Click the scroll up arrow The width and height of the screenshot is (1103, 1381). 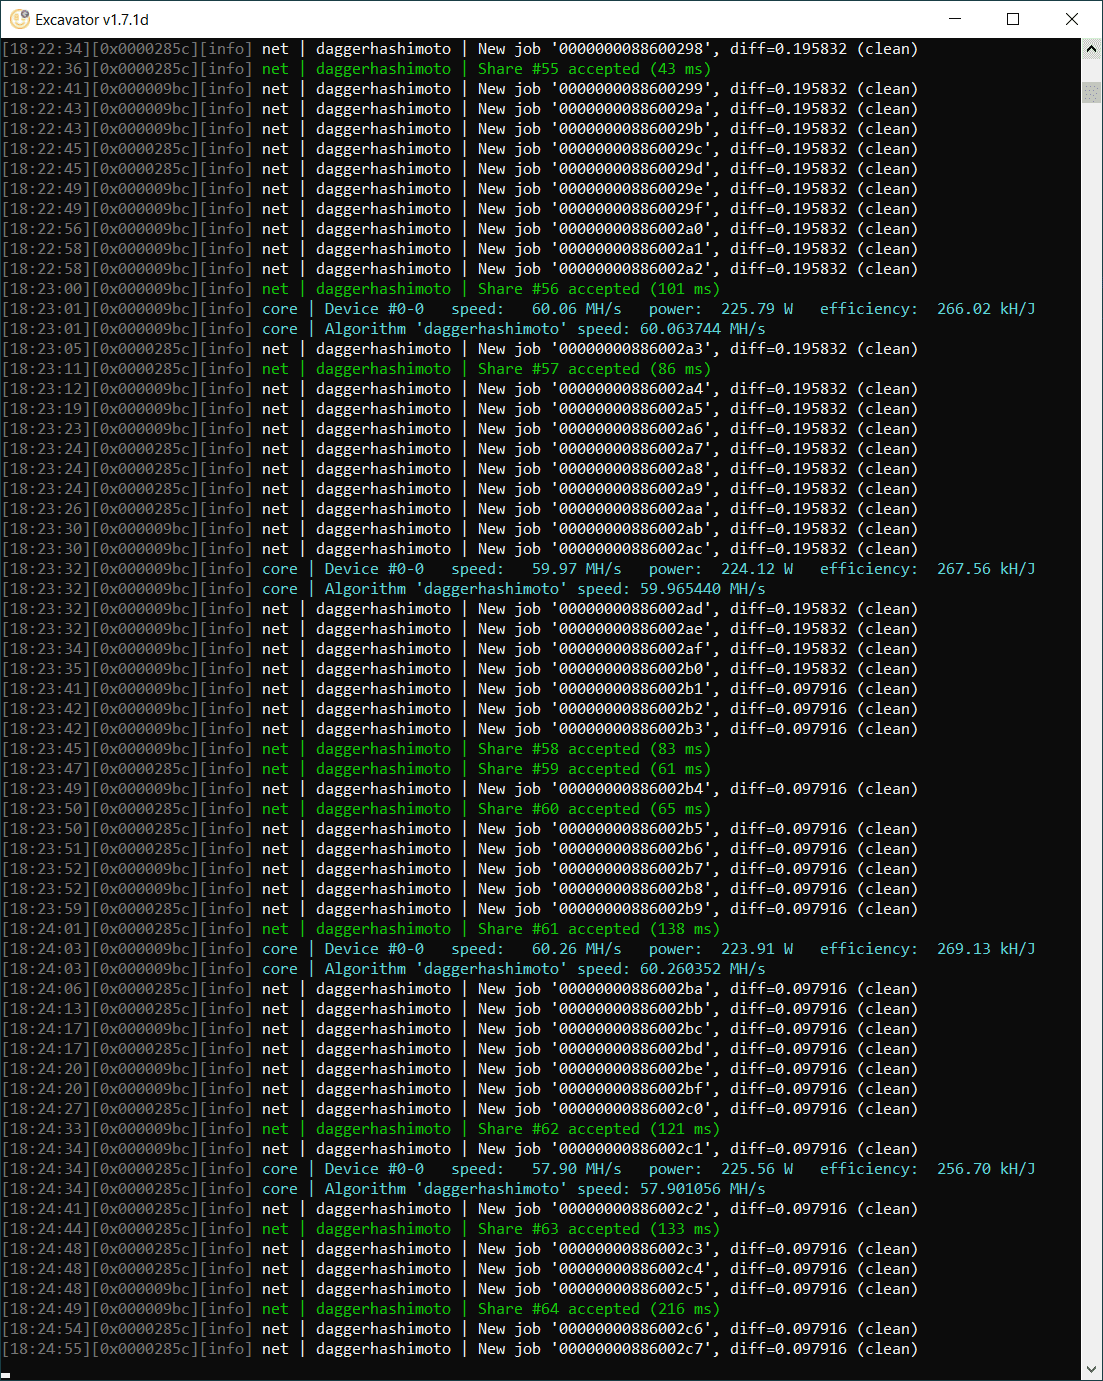[1091, 48]
